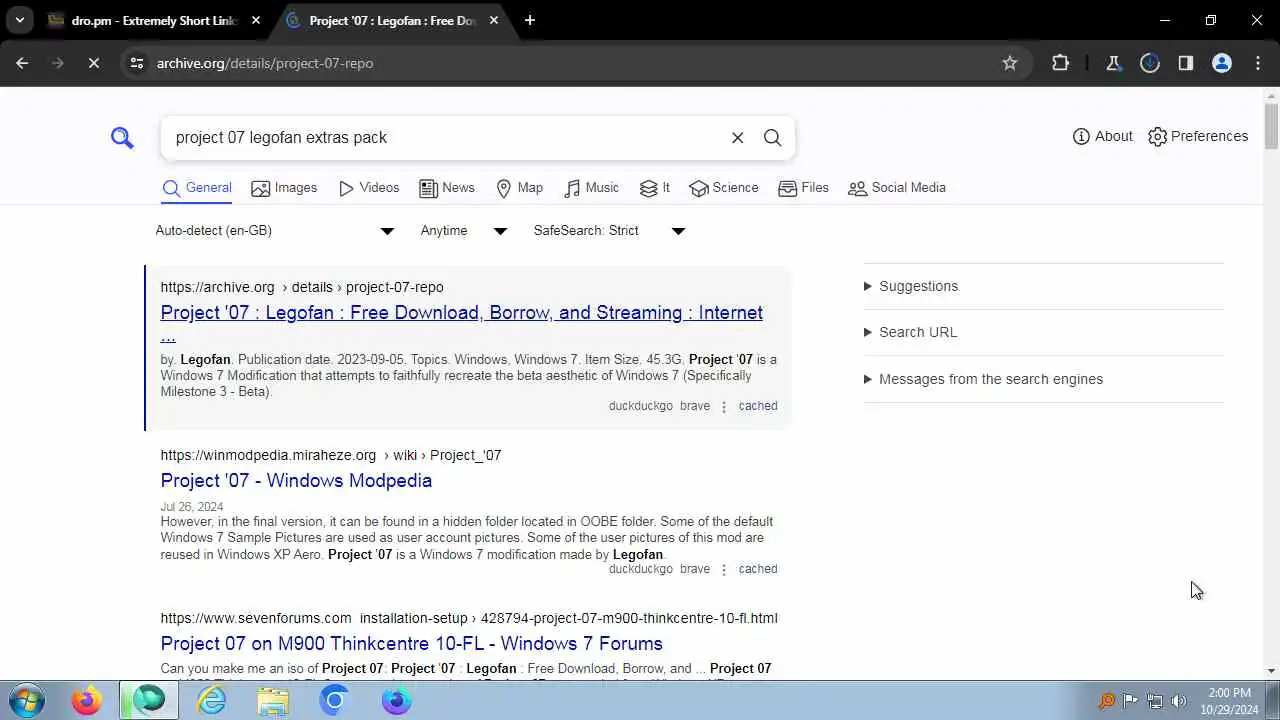Open the tab search dropdown arrow
Screen dimensions: 1280x720
click(19, 20)
